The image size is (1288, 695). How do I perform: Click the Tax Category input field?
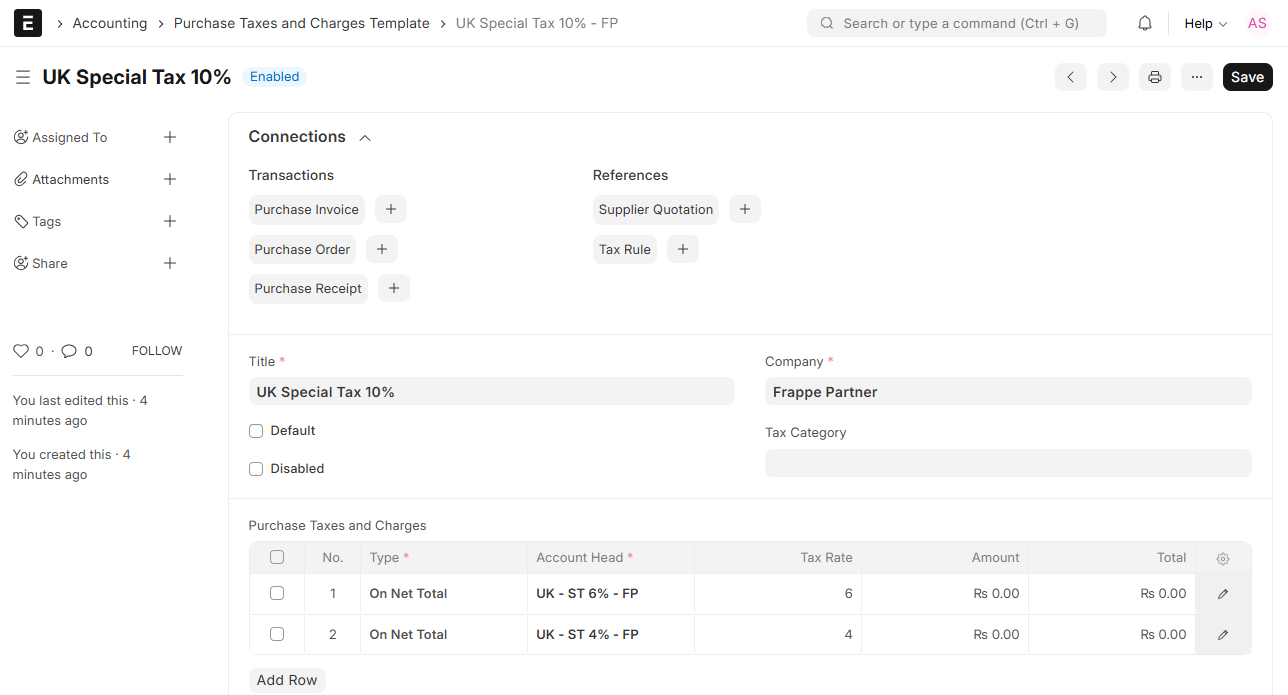1008,463
